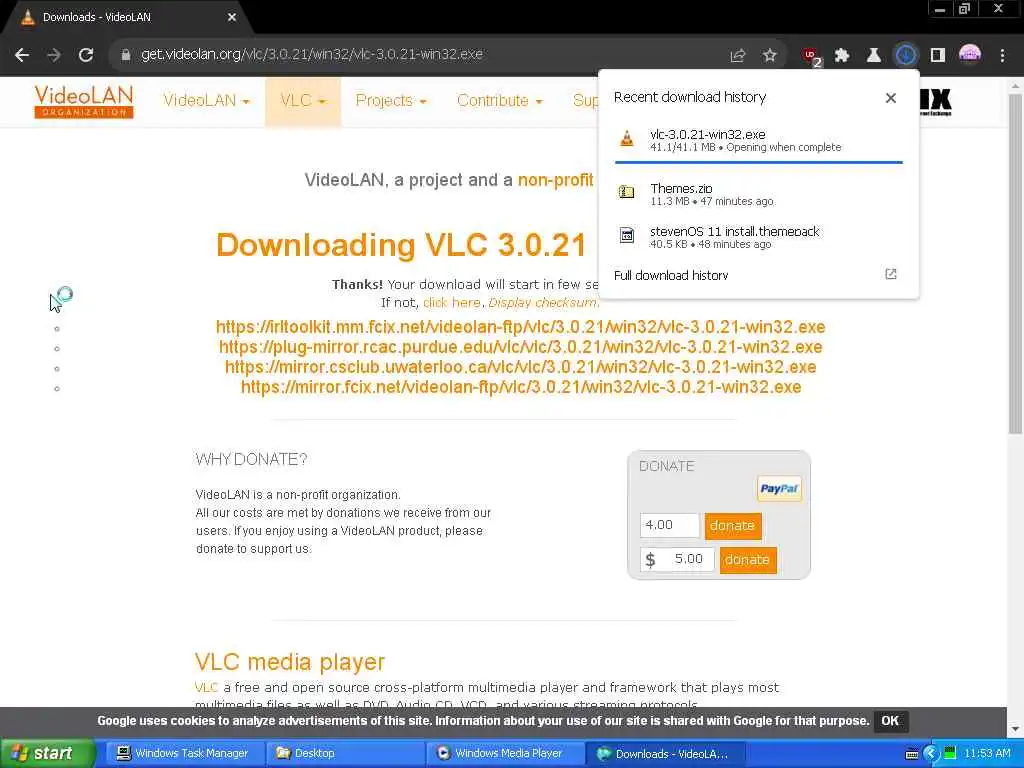Open the Chrome profile avatar
Viewport: 1024px width, 768px height.
tap(970, 55)
